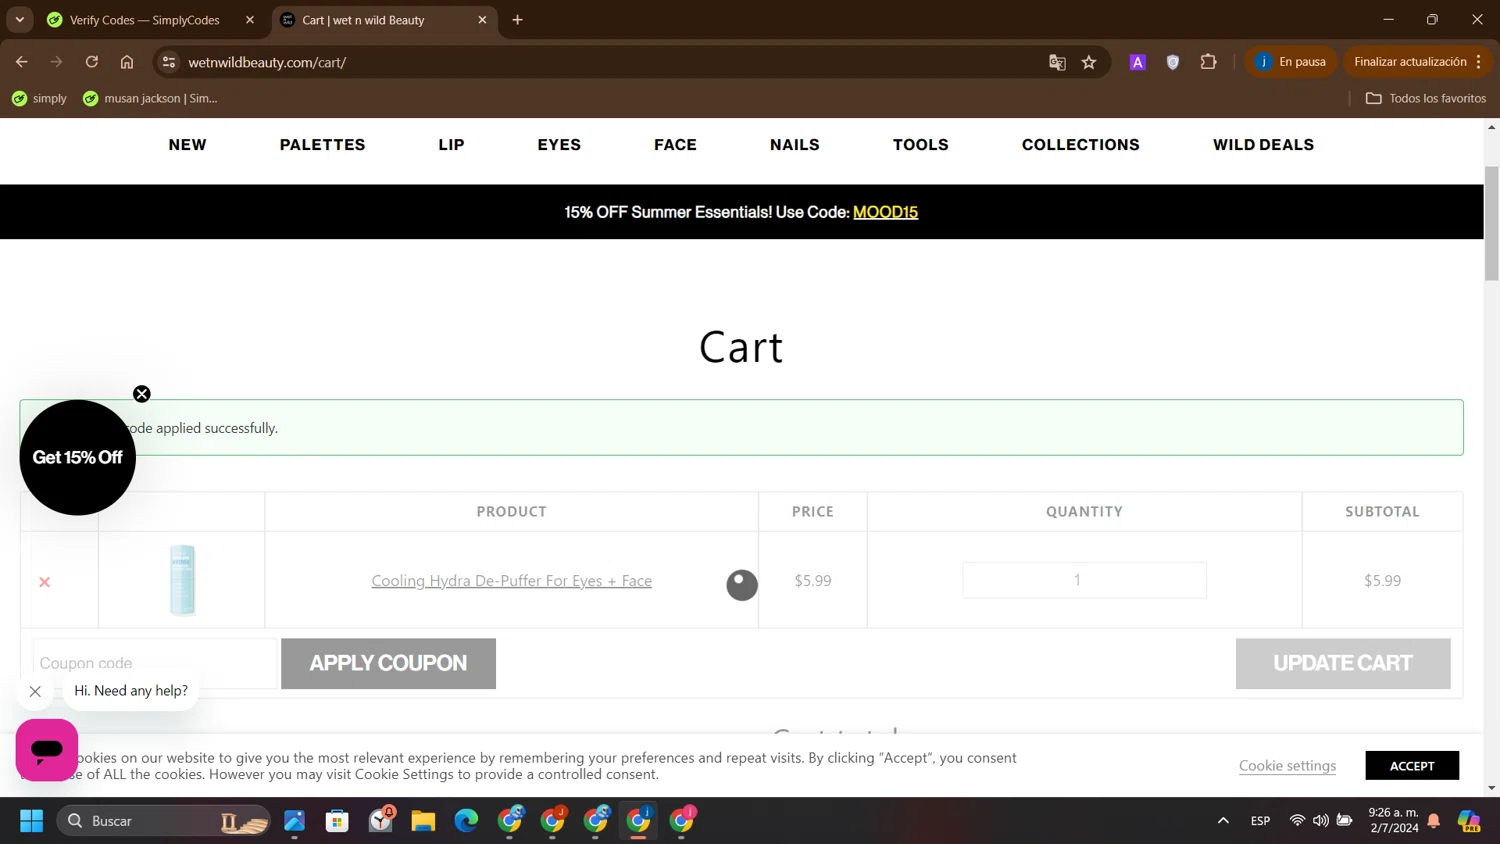Open the Extensions puzzle menu

[1208, 62]
